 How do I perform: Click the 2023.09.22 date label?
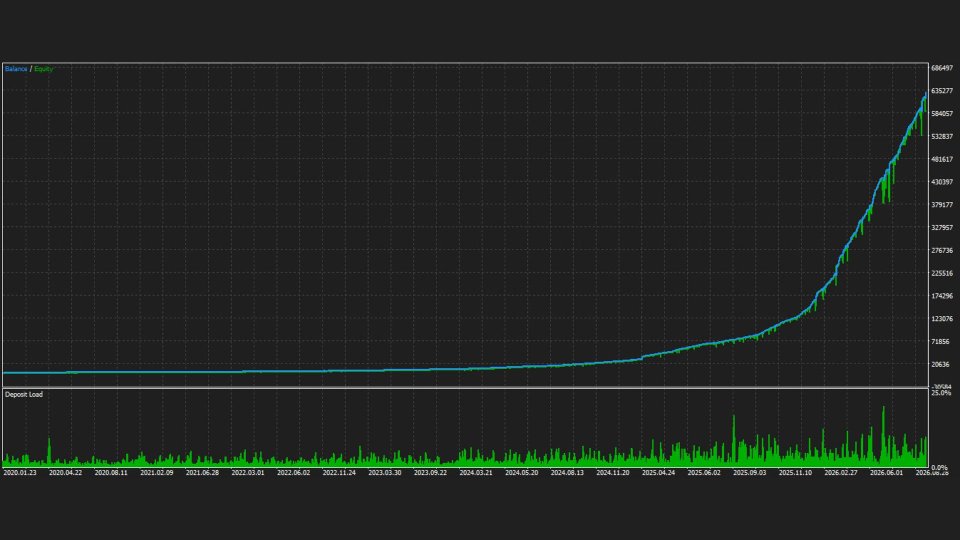(x=430, y=473)
